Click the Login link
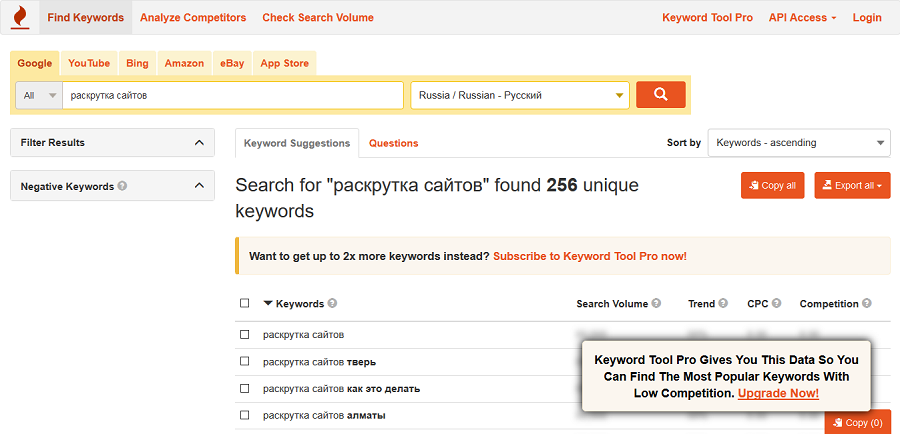 [867, 17]
